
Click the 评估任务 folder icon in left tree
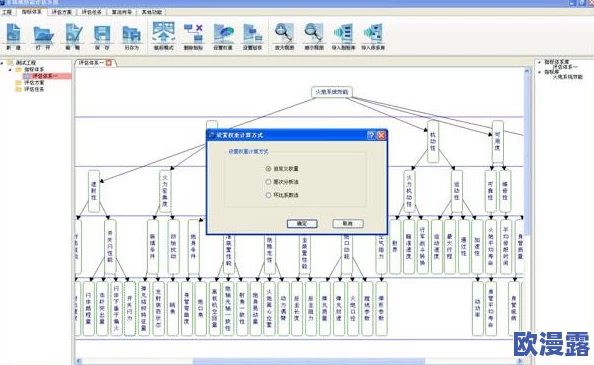pos(18,89)
